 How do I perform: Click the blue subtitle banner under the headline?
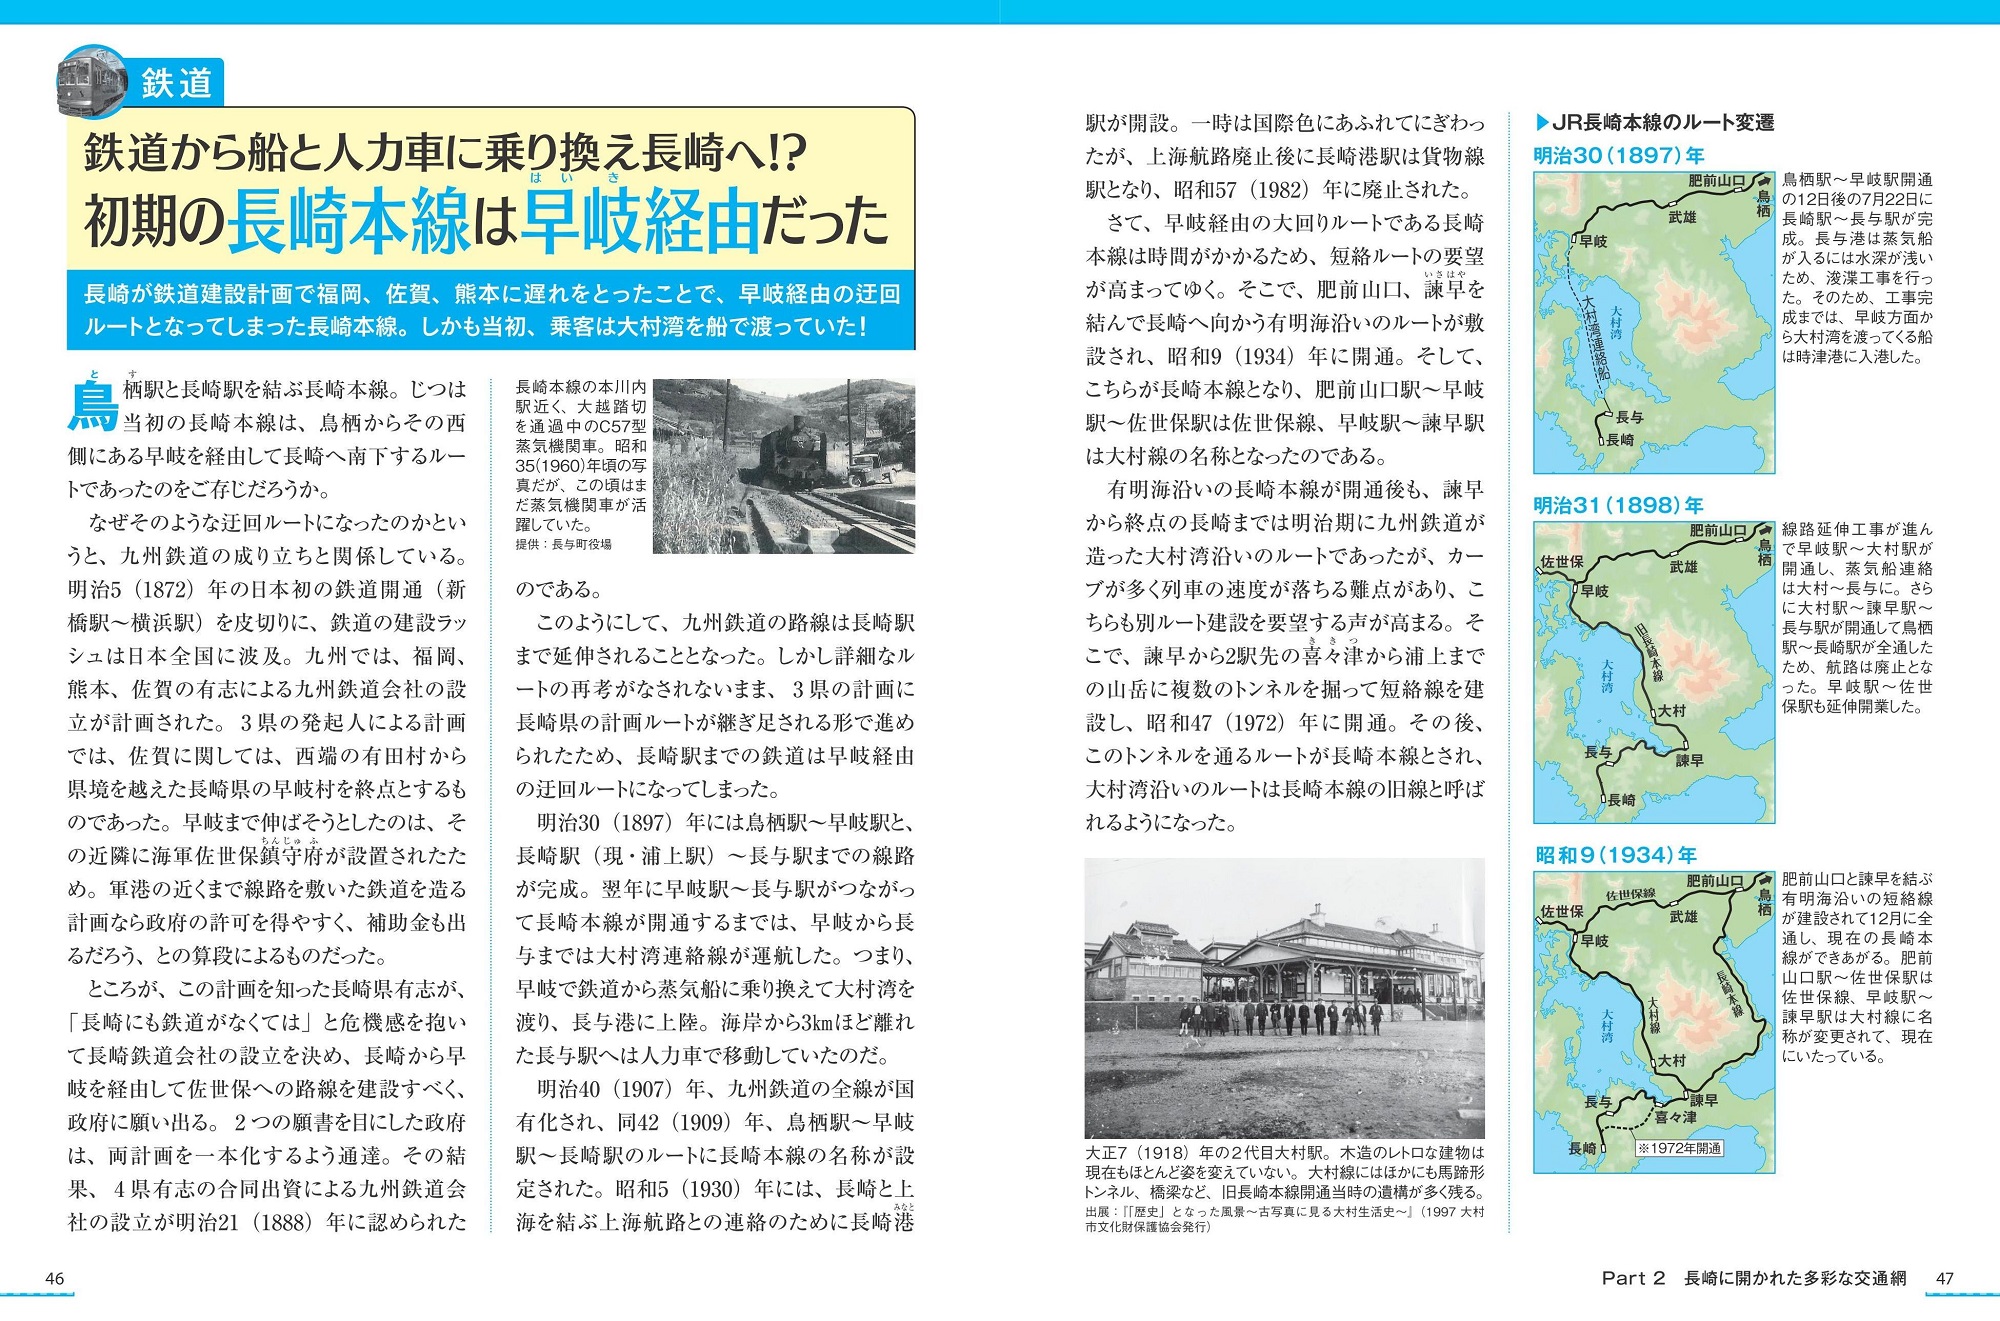[491, 310]
